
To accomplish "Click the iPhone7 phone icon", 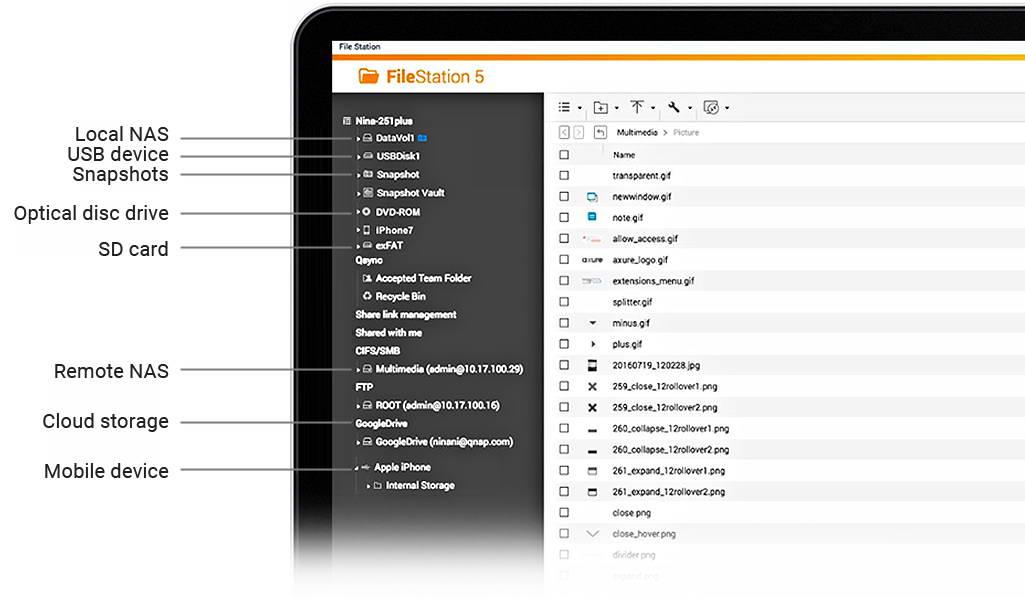I will pos(367,230).
